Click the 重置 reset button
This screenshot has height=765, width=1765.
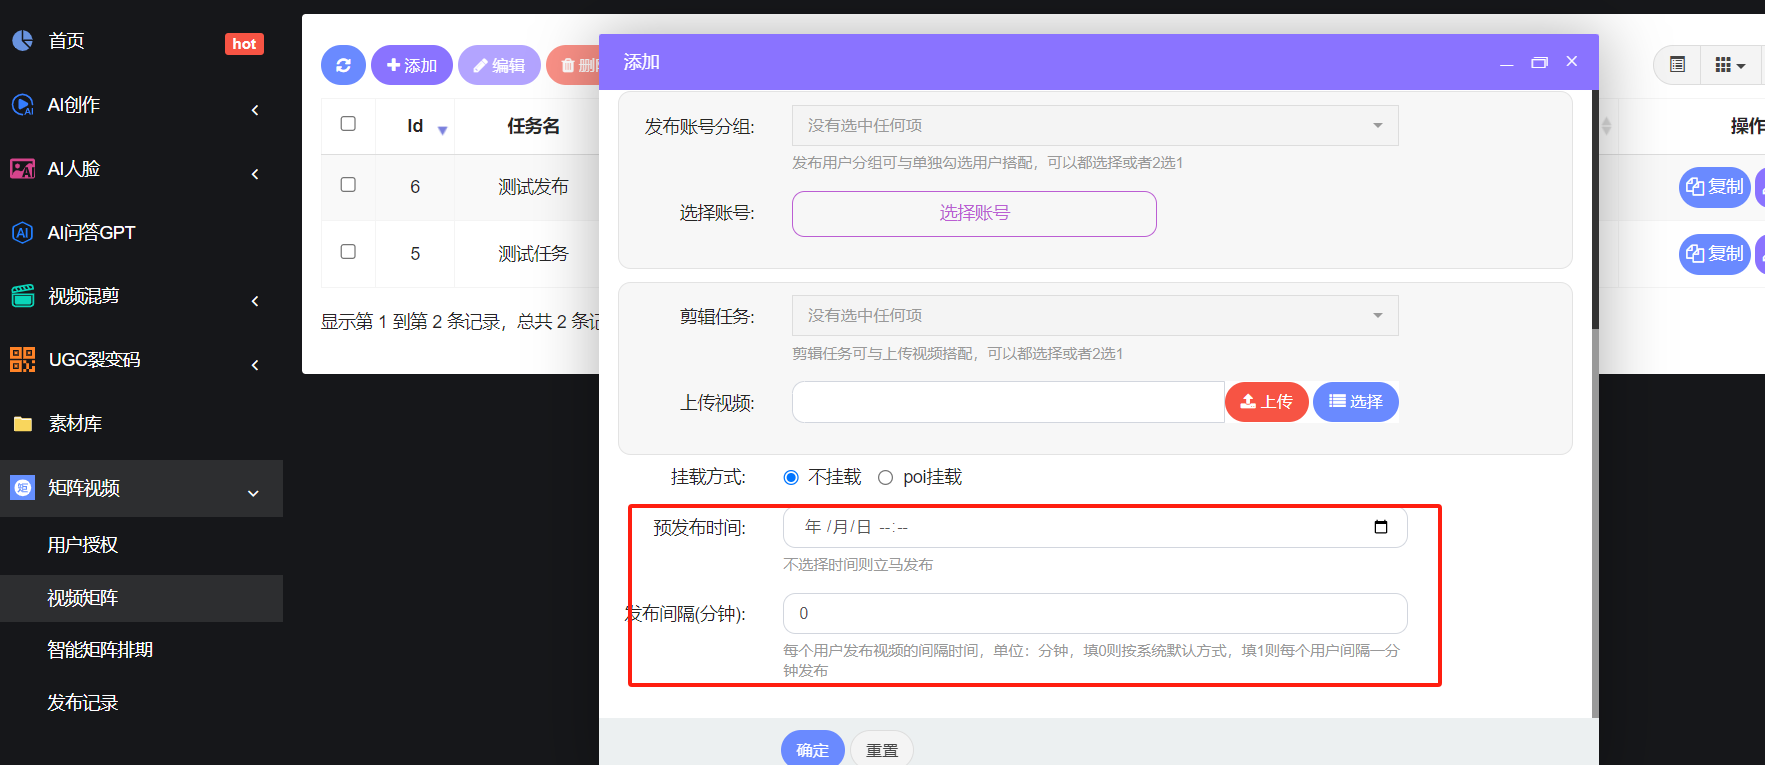pos(881,749)
